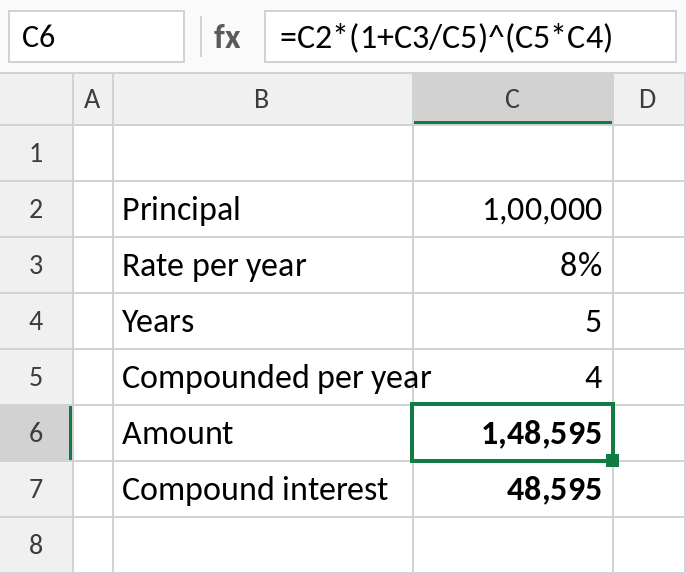Select column C header

coord(513,99)
